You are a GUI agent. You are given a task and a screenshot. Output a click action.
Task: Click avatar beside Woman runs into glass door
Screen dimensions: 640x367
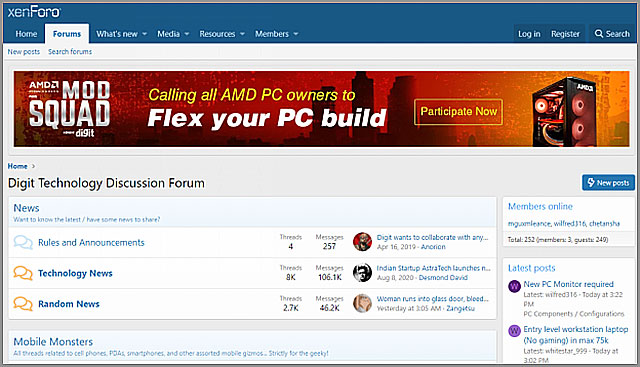pos(362,303)
